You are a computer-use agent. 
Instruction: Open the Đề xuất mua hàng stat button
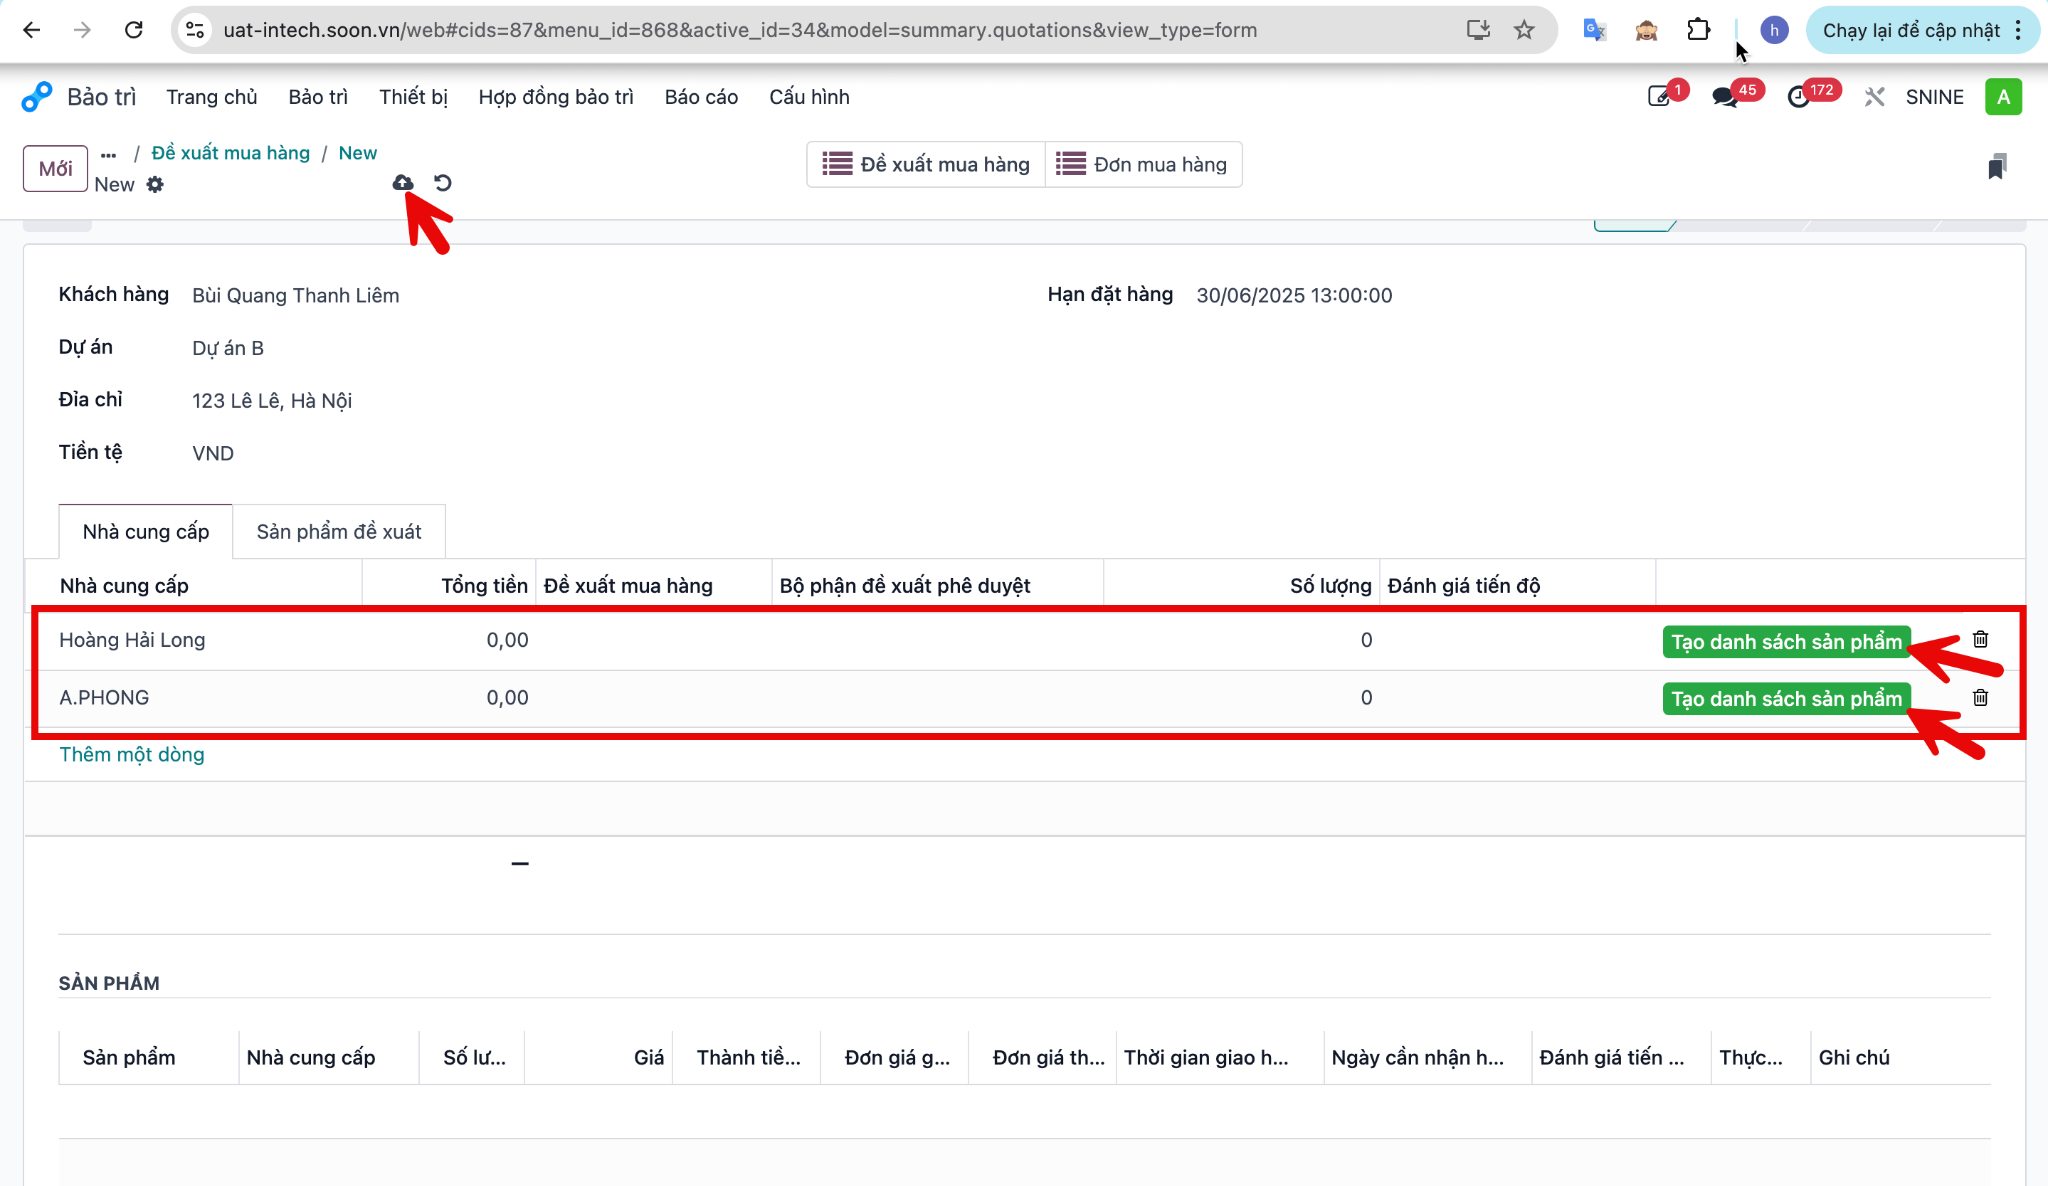click(926, 164)
